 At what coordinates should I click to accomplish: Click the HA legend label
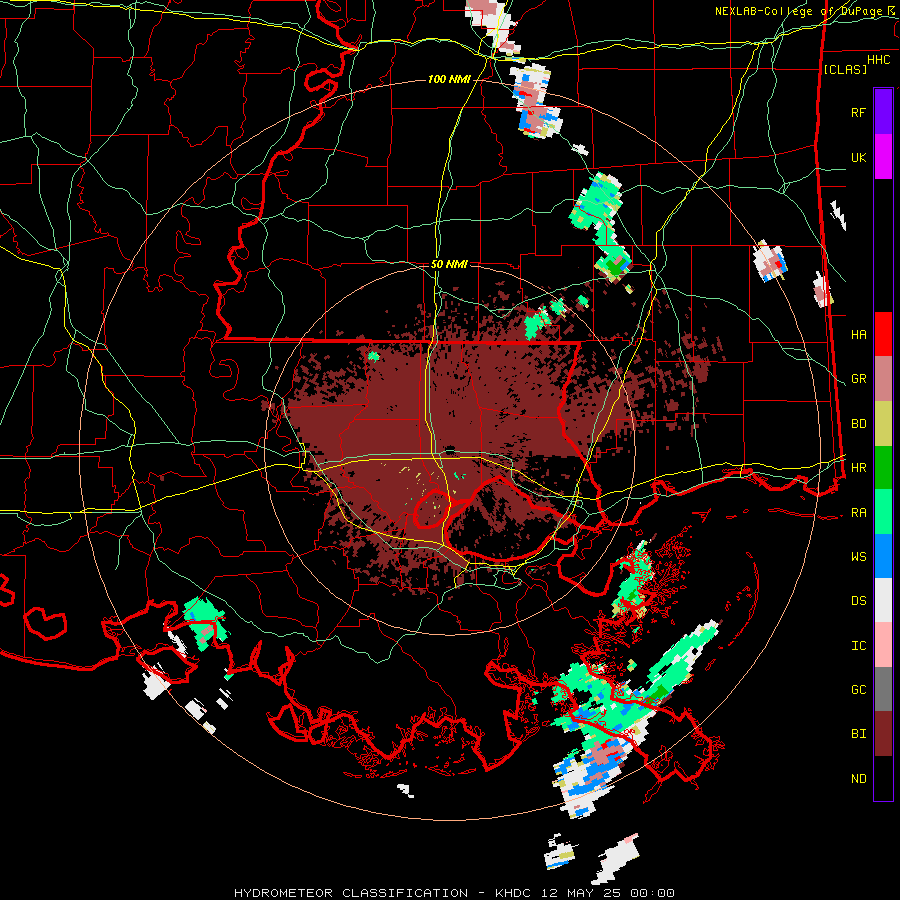(x=858, y=334)
